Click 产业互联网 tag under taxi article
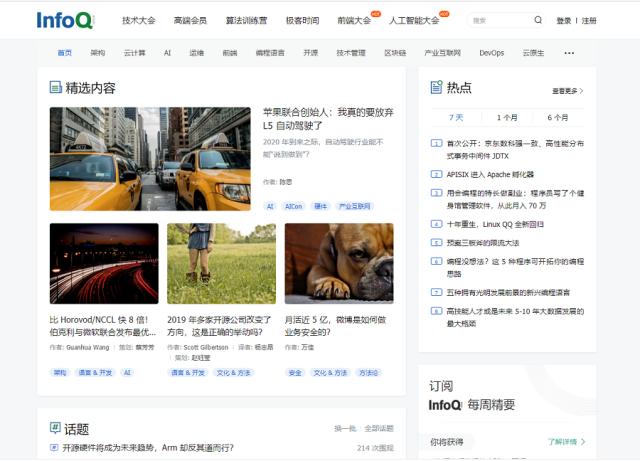This screenshot has height=461, width=640. coord(355,206)
